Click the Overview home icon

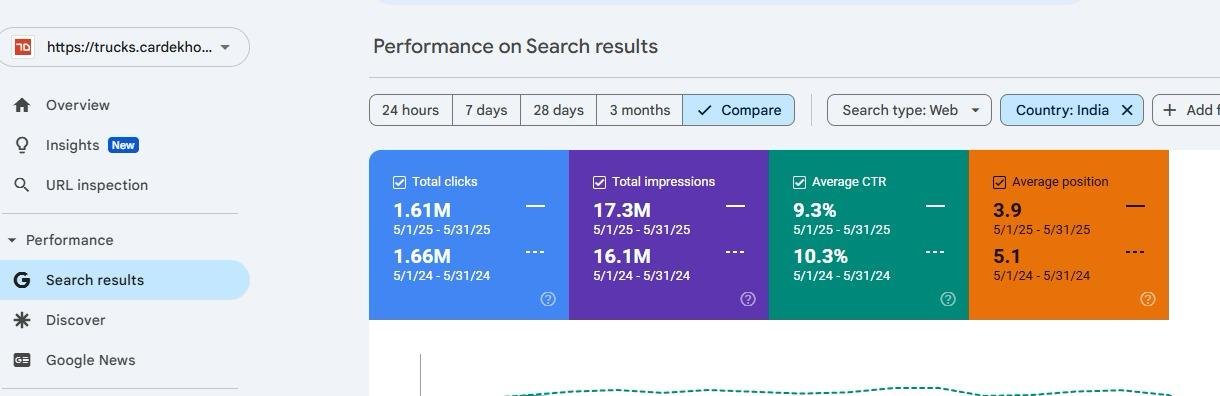[x=22, y=105]
